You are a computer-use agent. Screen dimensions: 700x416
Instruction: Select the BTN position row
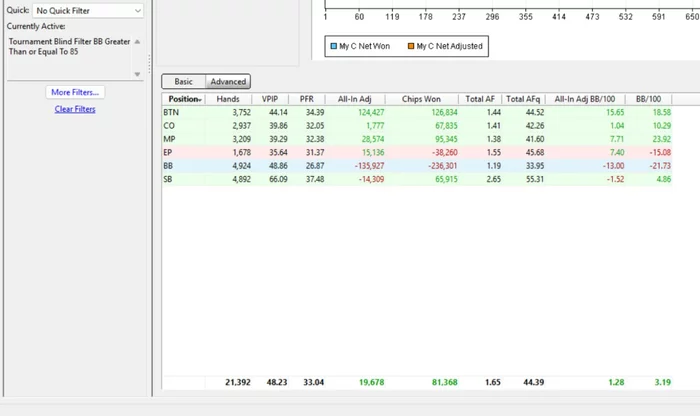pos(417,112)
